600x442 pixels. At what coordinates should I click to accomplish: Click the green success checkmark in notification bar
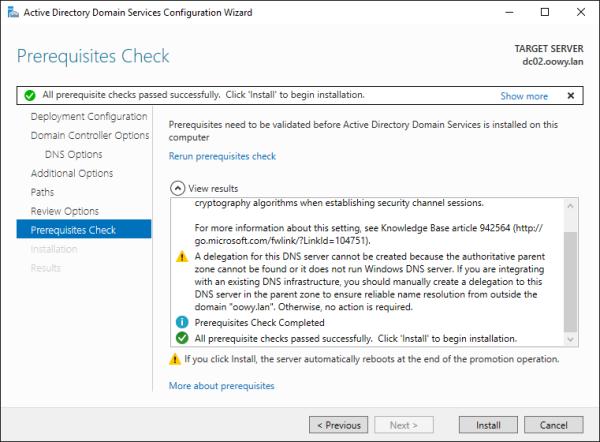pos(30,96)
